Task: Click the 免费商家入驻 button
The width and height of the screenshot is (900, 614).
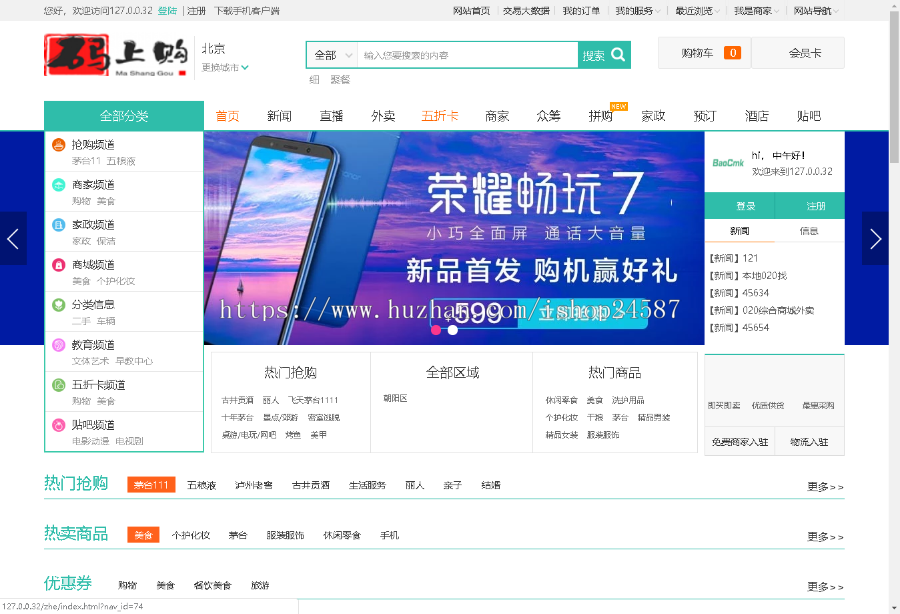Action: 739,442
